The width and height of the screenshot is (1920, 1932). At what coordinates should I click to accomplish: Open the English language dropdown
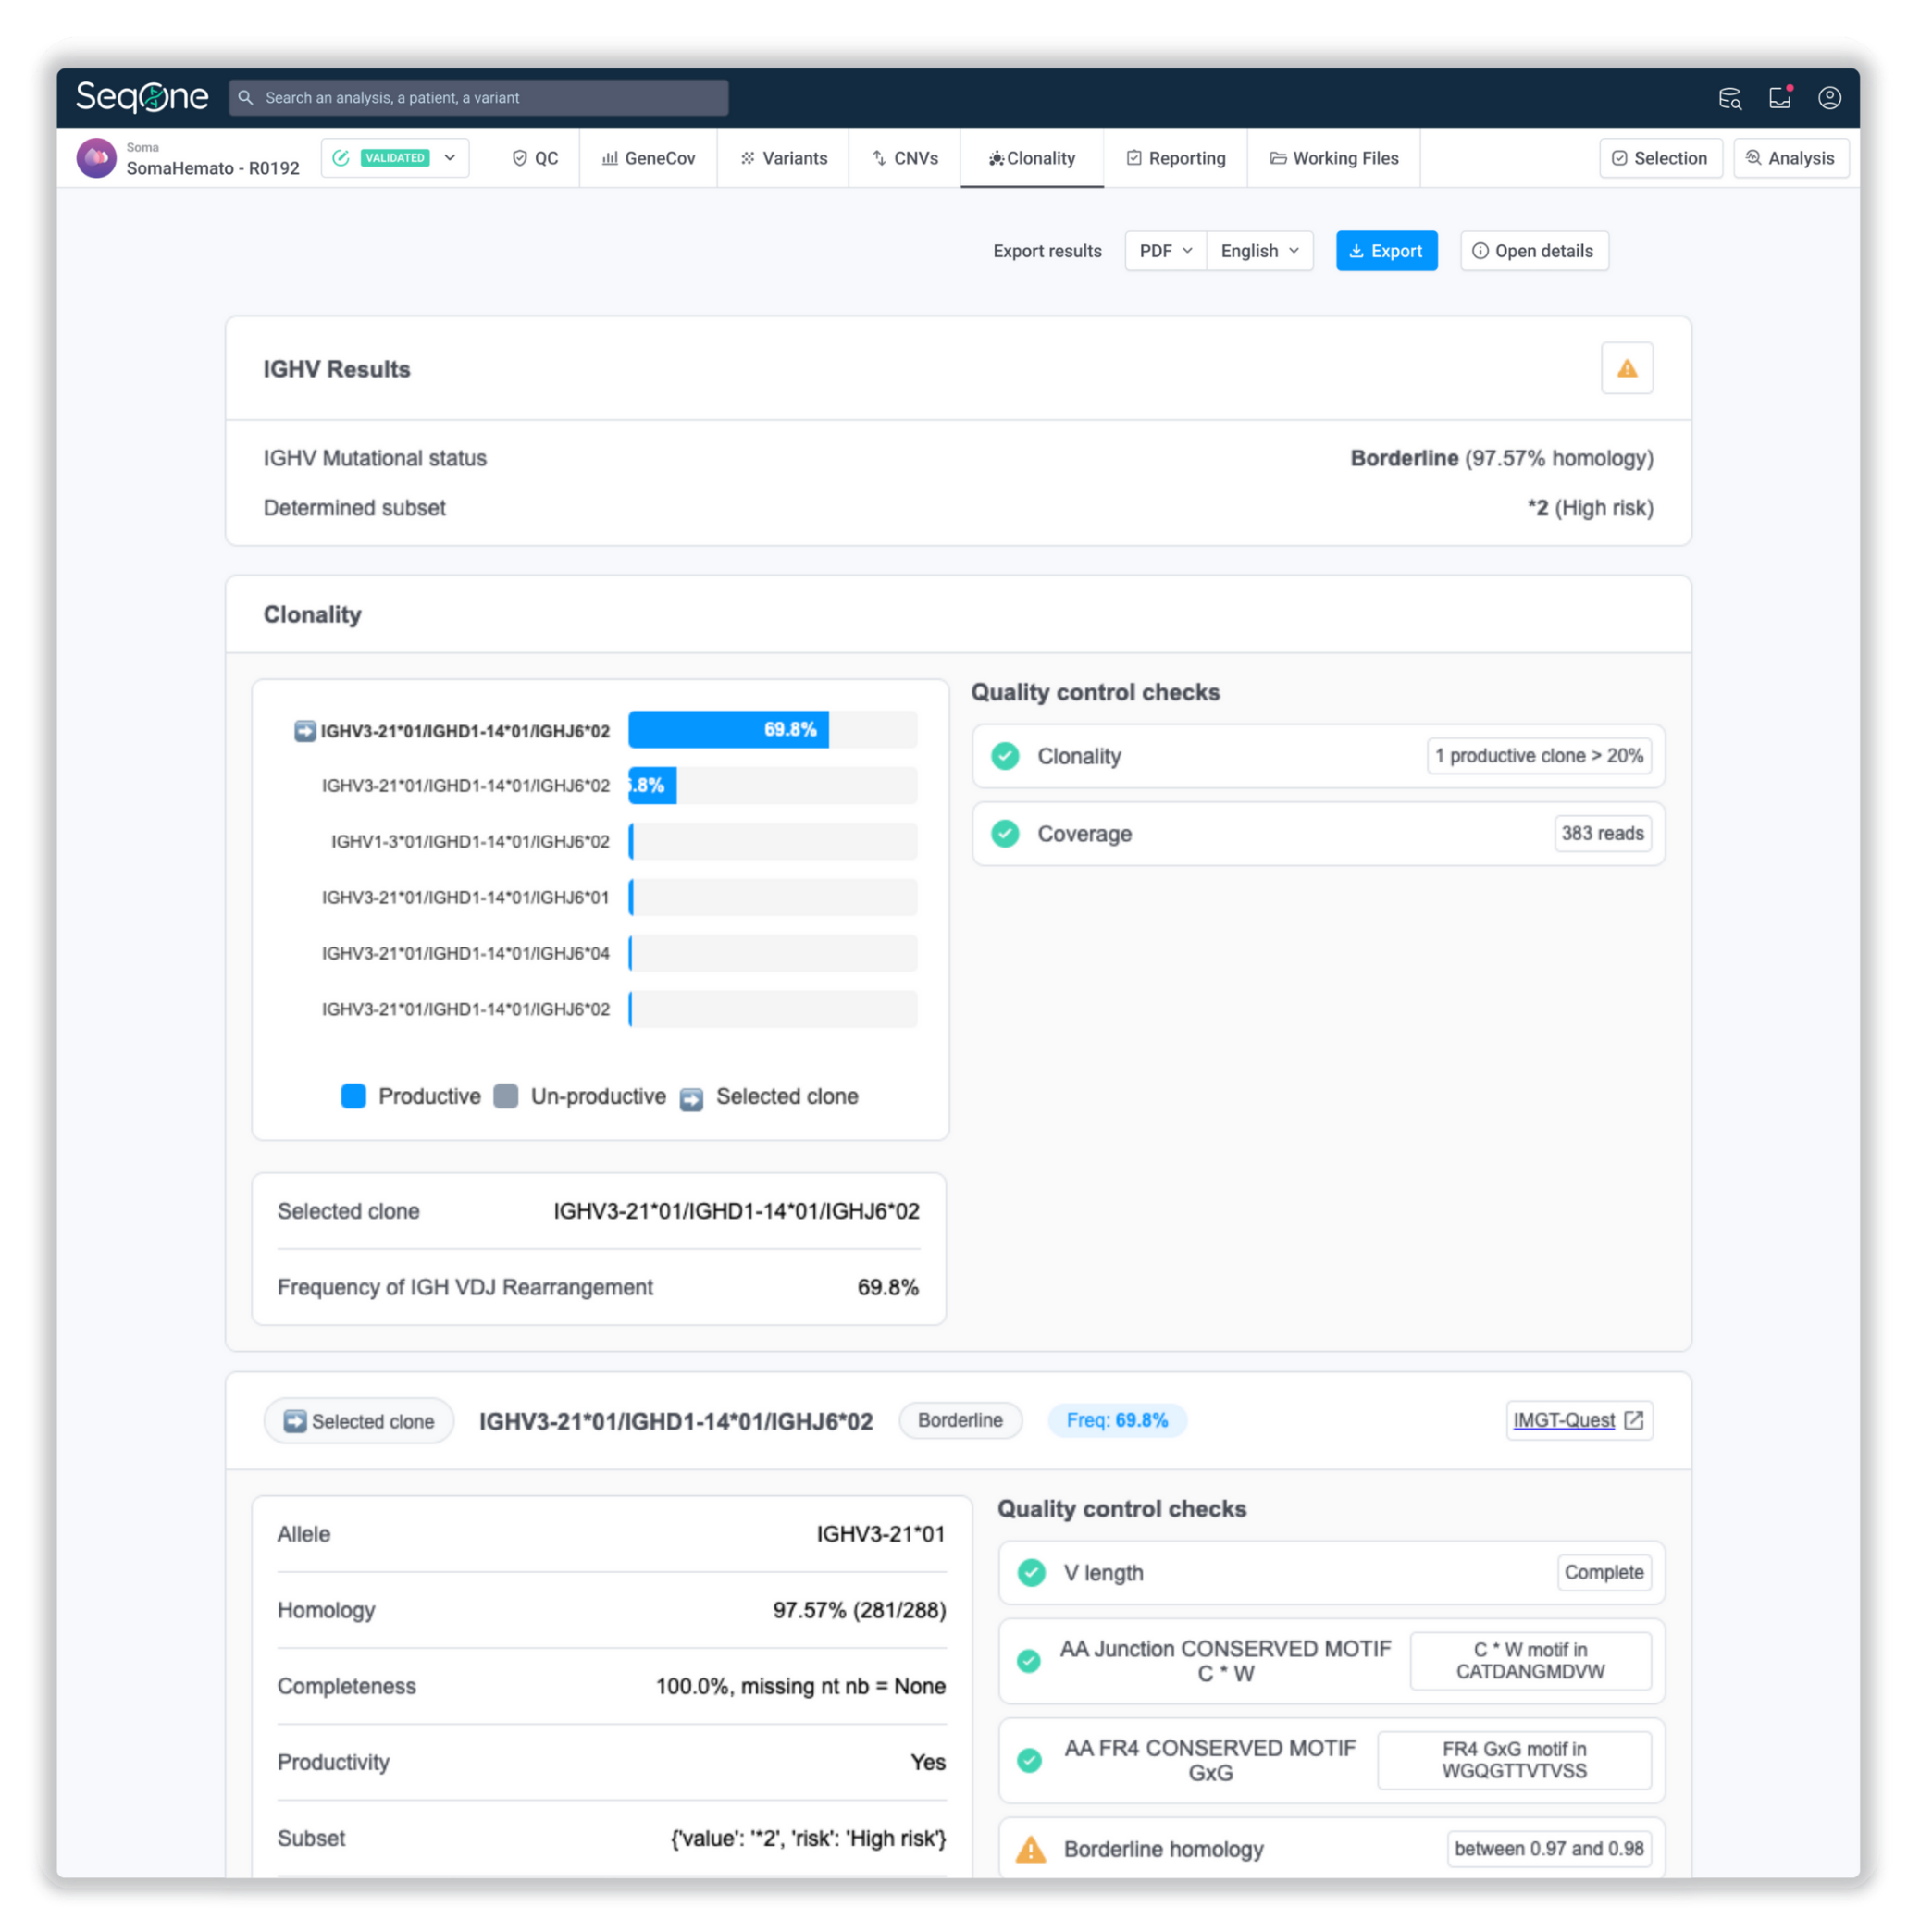coord(1259,251)
